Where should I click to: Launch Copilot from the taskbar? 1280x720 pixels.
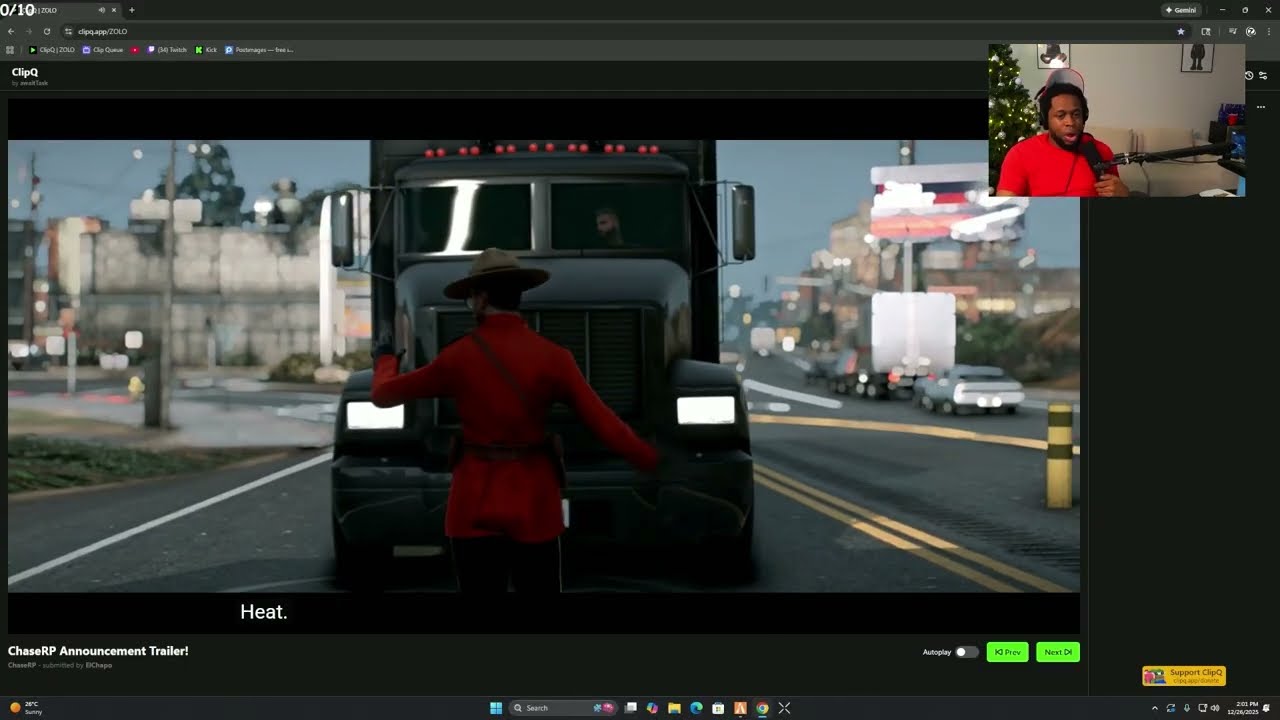tap(653, 708)
